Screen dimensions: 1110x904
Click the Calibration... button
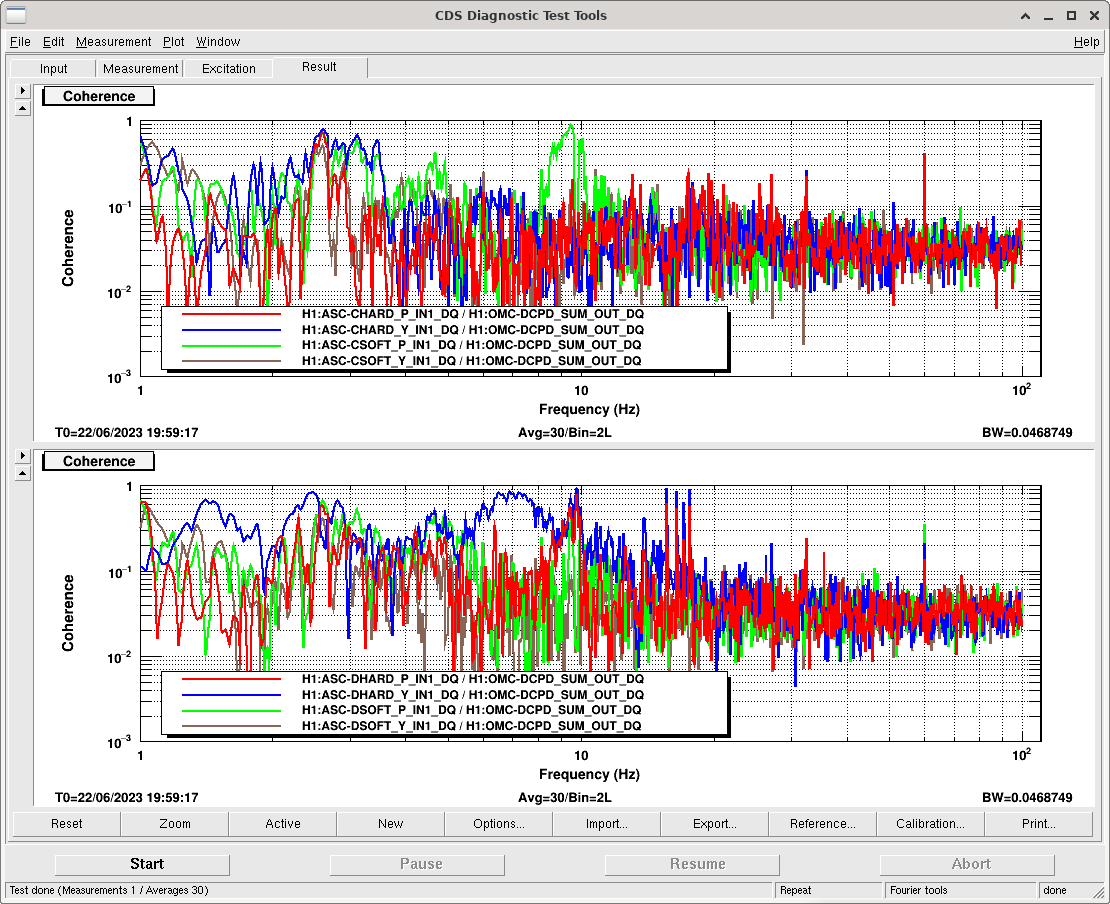point(930,824)
